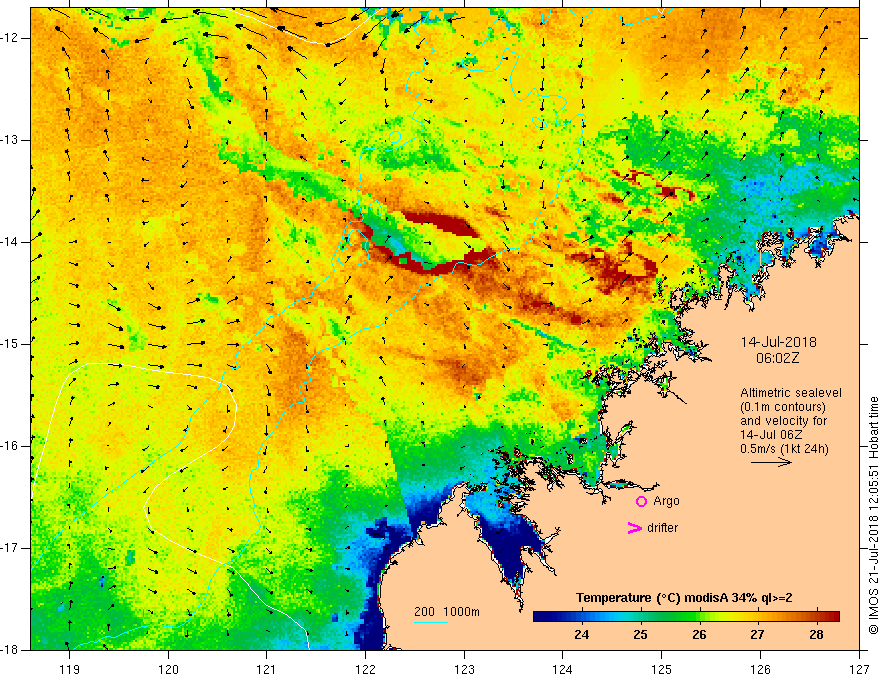
Task: Click the color bar value 26
Action: (699, 635)
